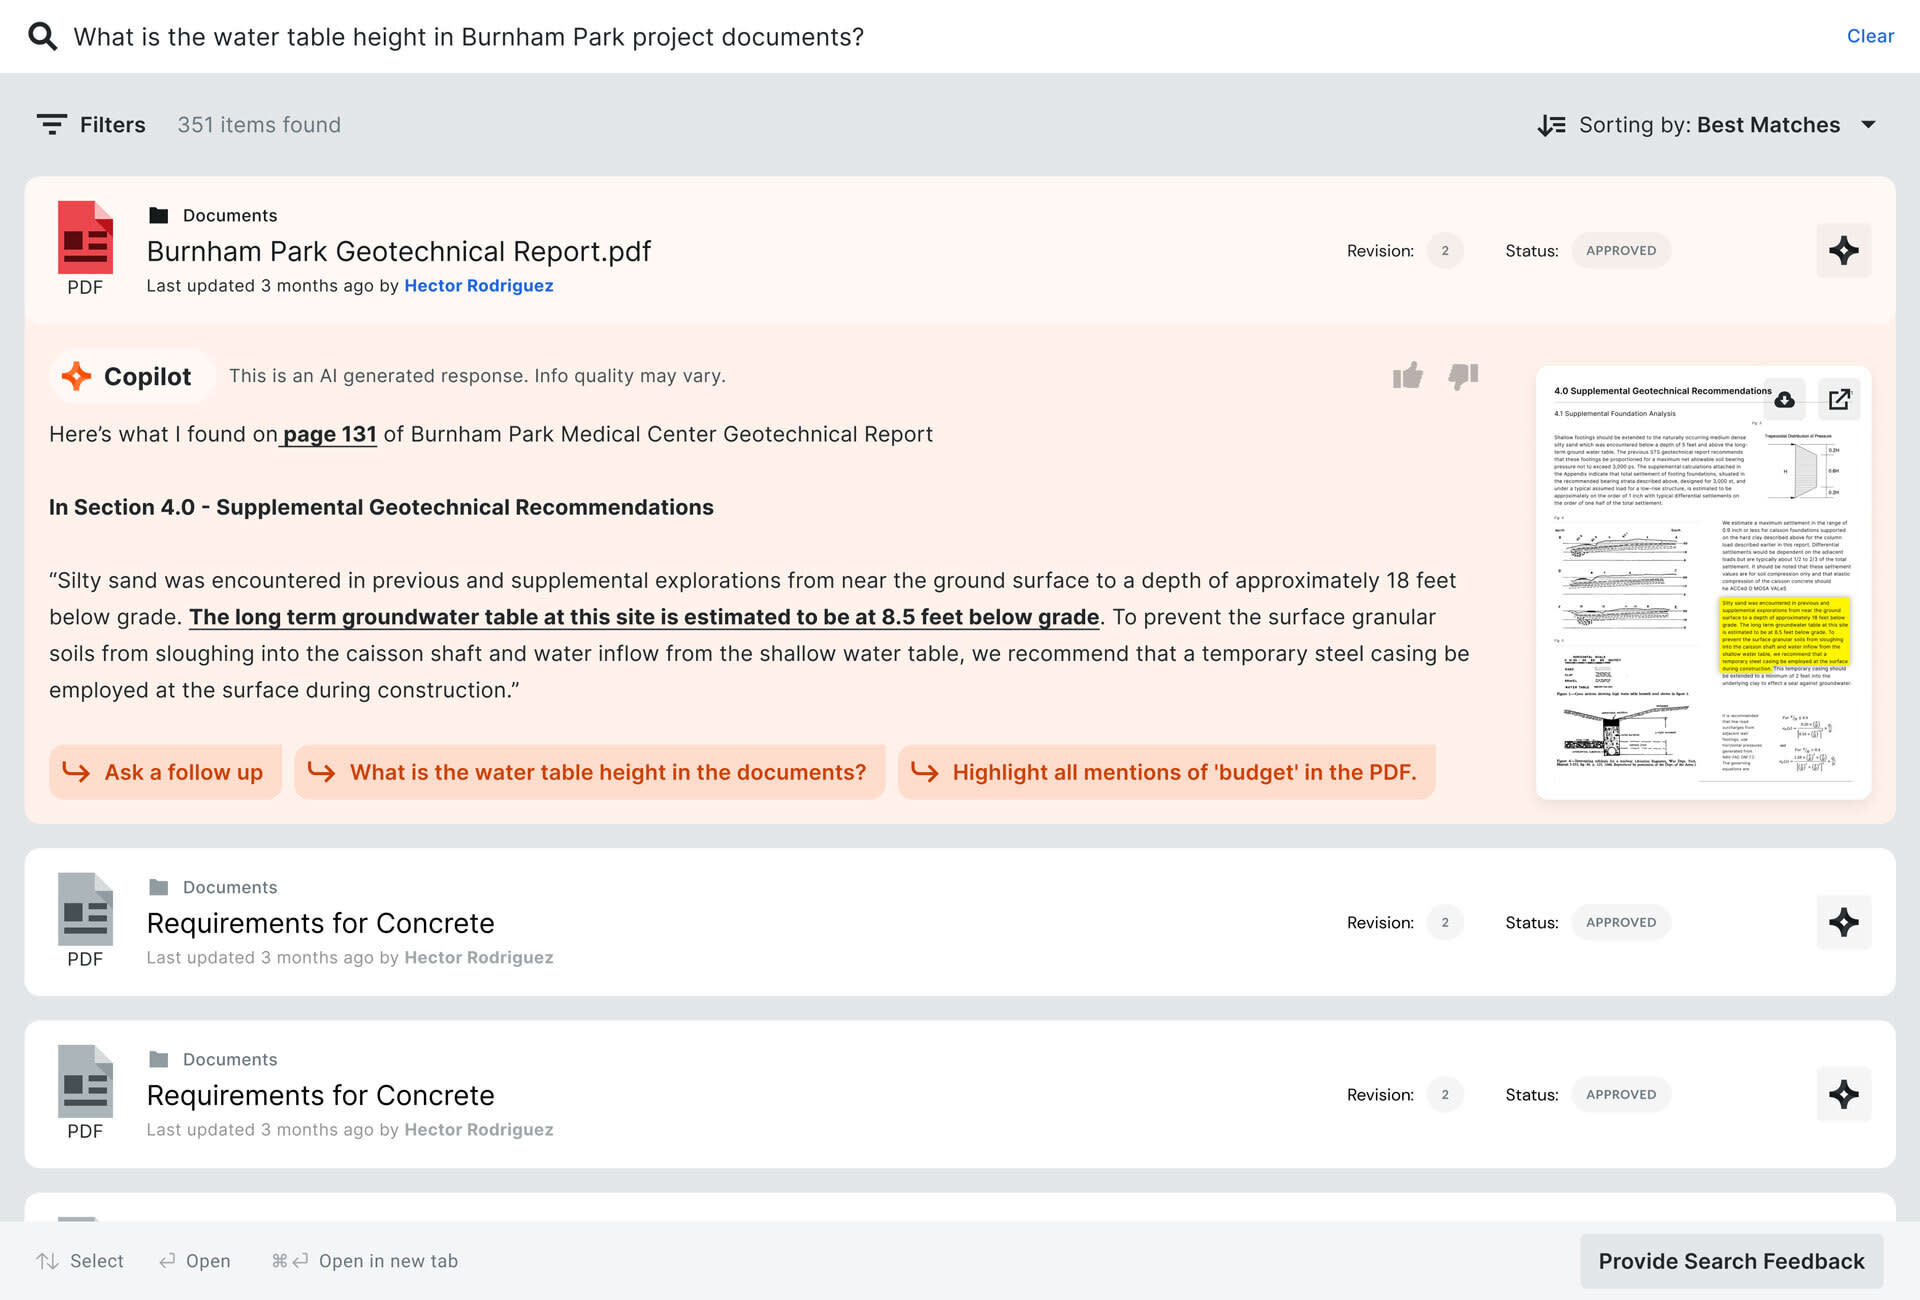Expand the Sorting by Best Matches dropdown
This screenshot has height=1300, width=1920.
(1868, 125)
